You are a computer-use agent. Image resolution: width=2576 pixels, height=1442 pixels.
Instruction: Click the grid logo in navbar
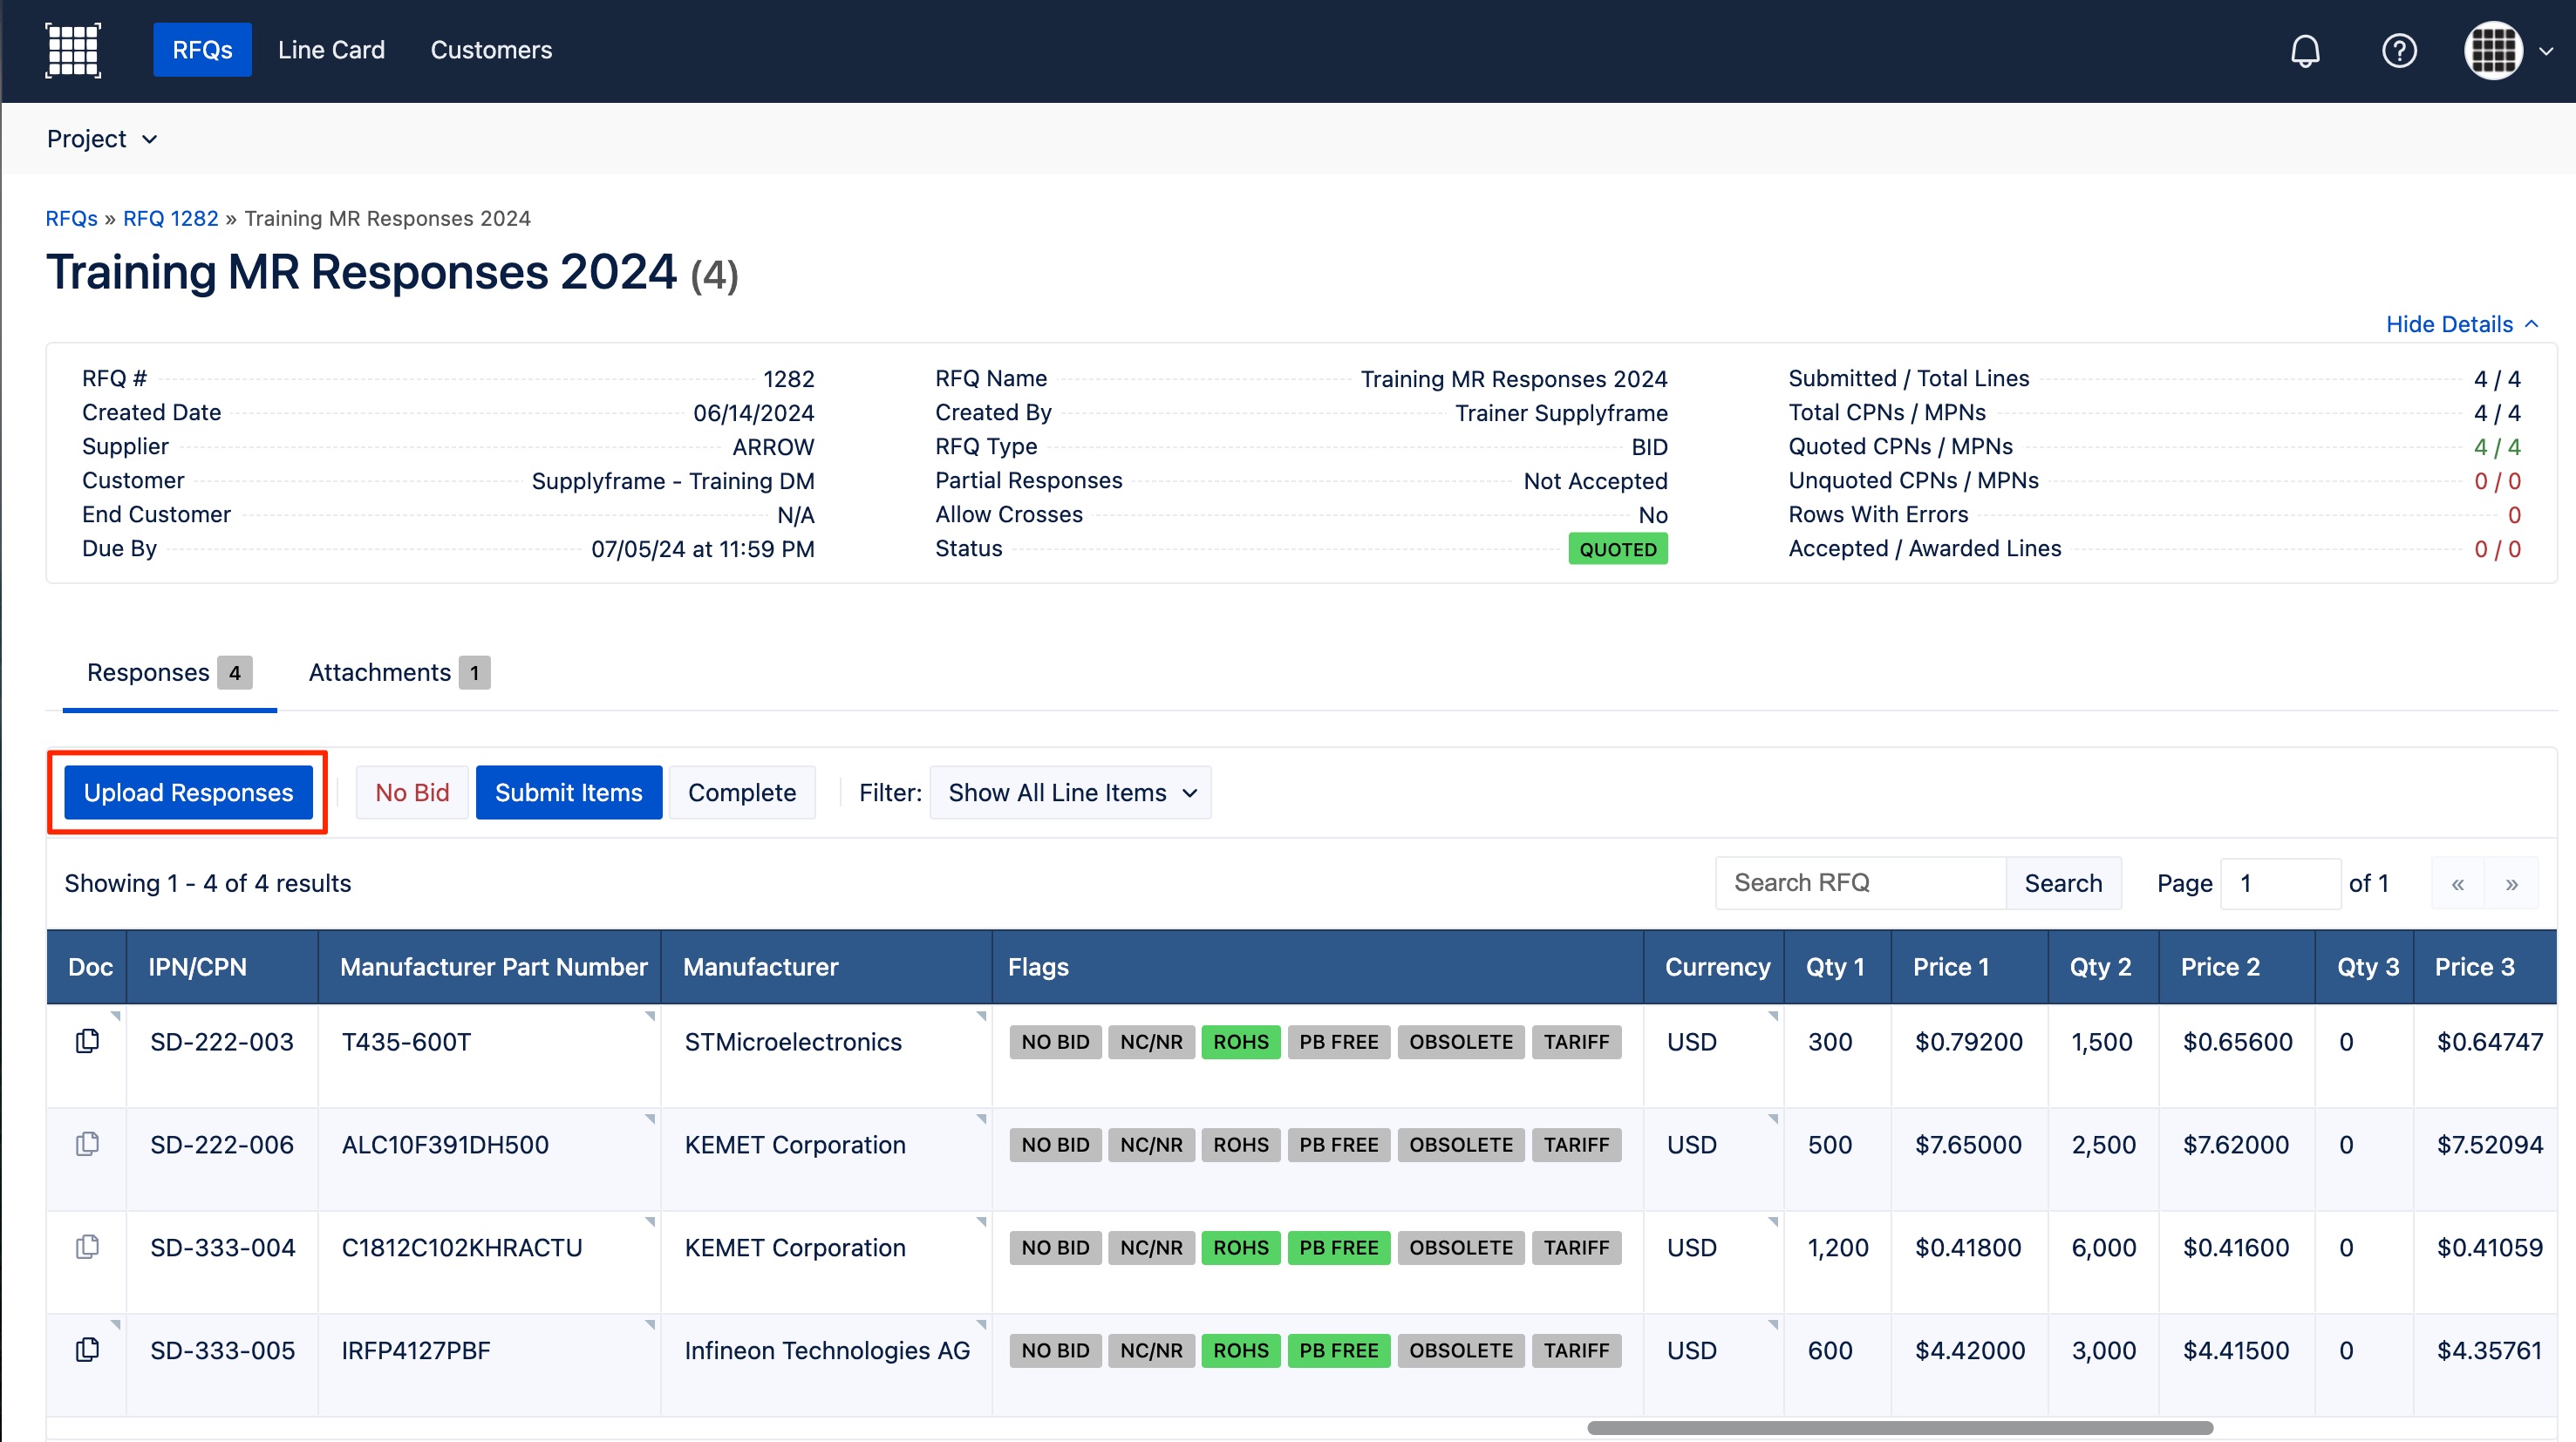click(73, 50)
